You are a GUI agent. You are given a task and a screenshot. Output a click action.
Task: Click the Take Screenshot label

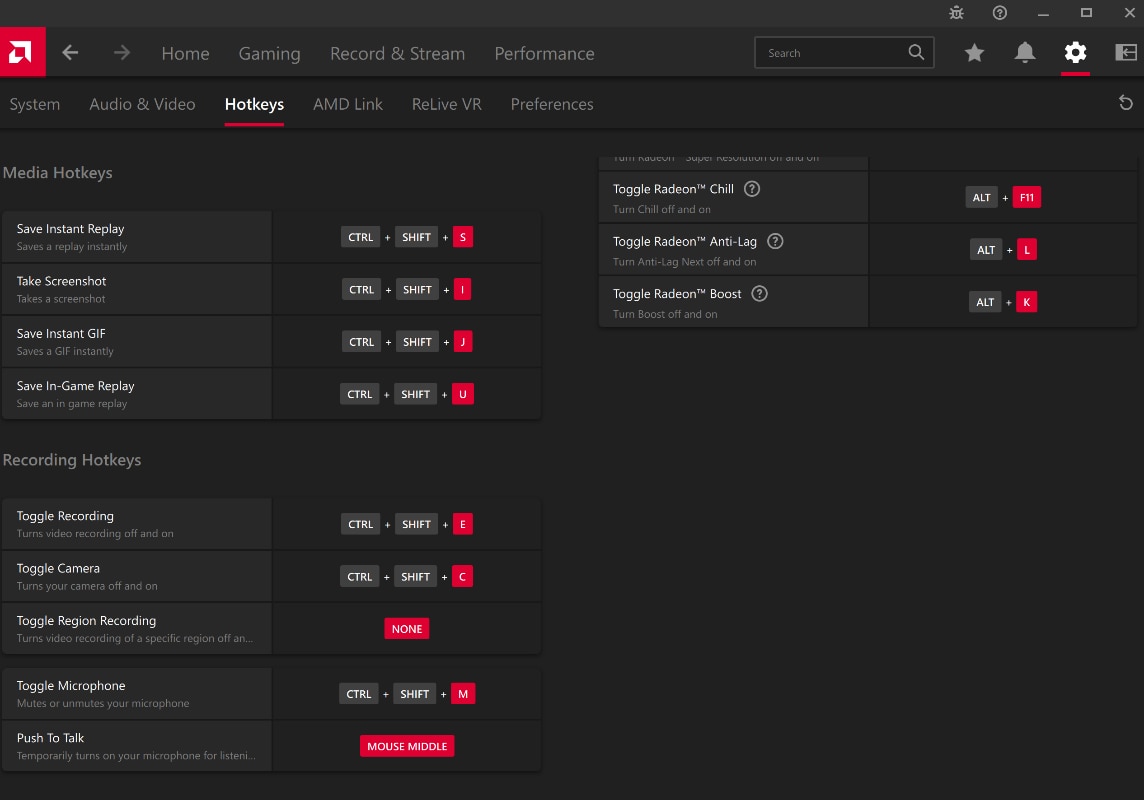click(x=61, y=281)
